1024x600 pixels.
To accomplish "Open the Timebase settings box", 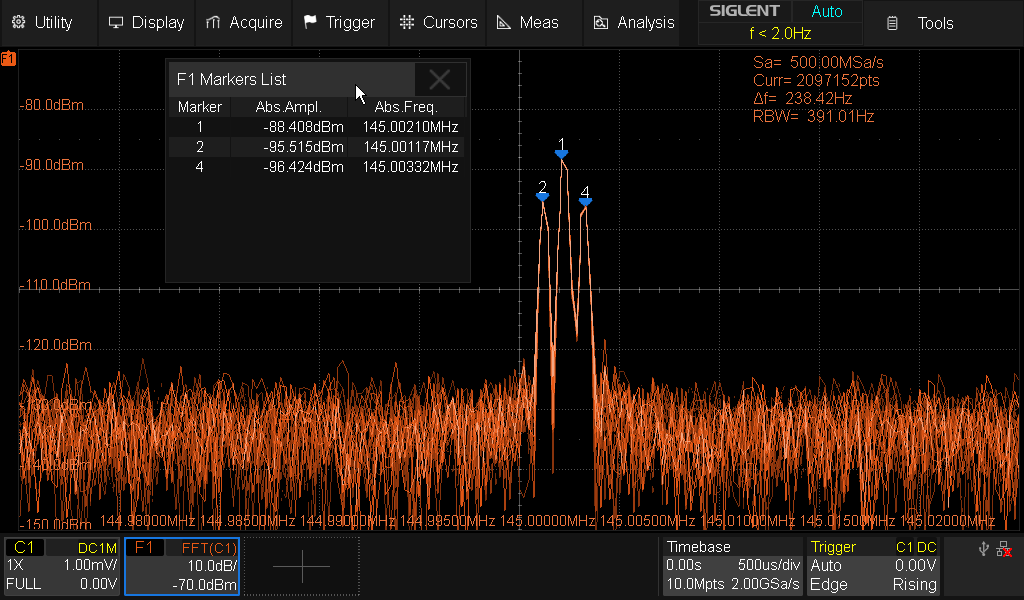I will point(733,566).
